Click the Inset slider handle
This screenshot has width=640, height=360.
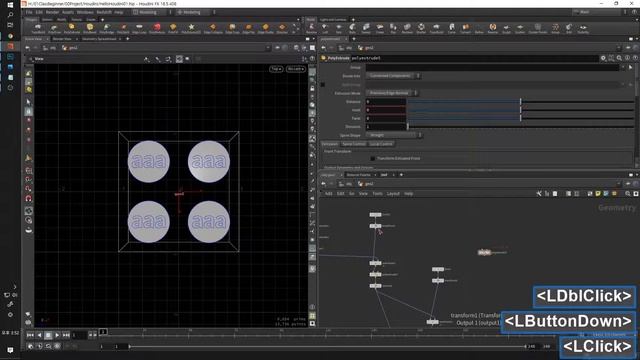(520, 110)
